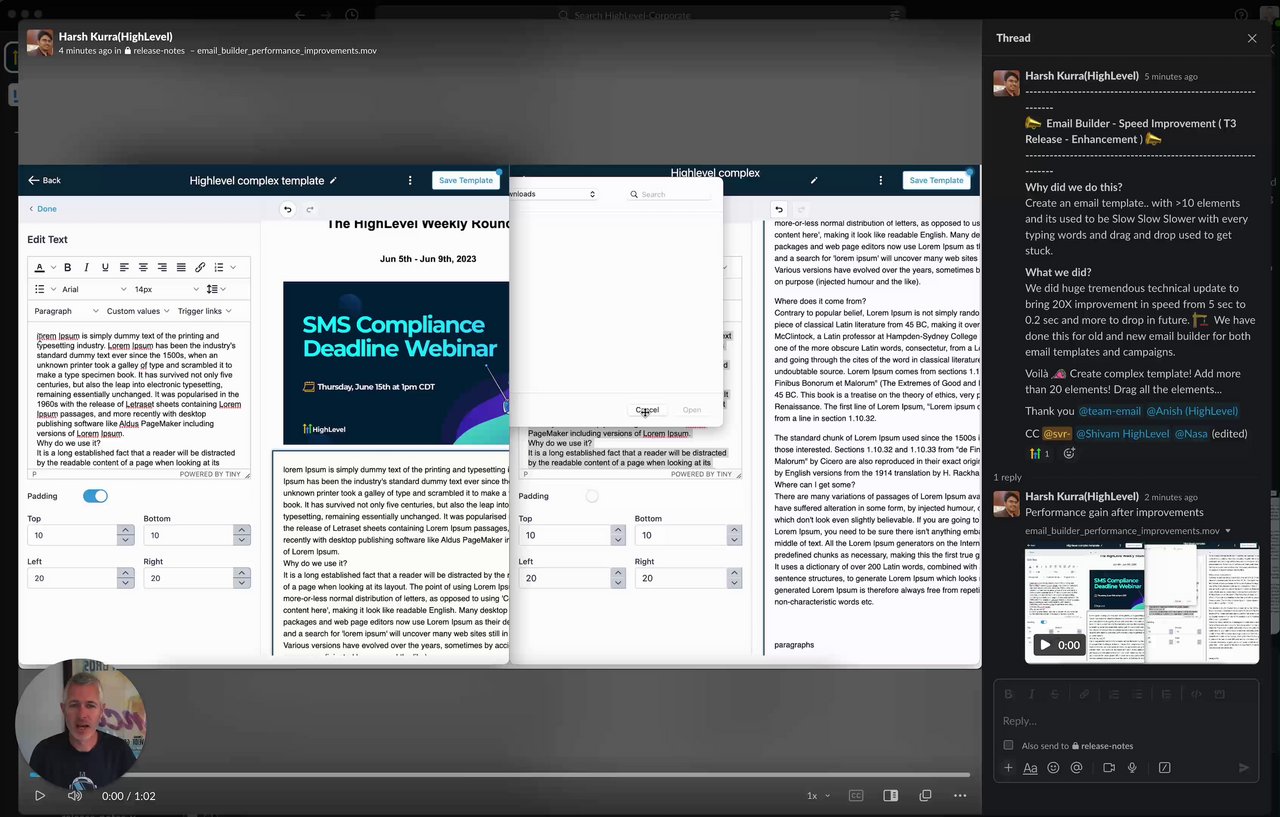Click Harsh Kurra's avatar in the video header

pyautogui.click(x=40, y=42)
